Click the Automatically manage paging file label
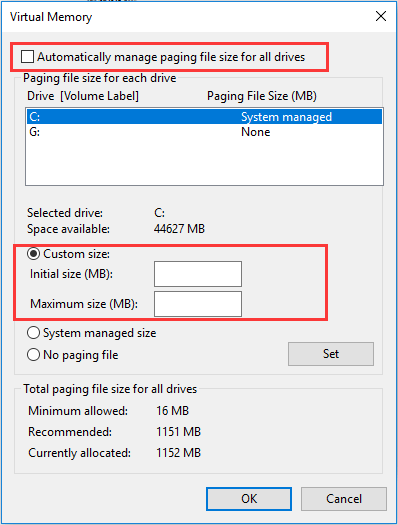398x525 pixels. (x=171, y=57)
